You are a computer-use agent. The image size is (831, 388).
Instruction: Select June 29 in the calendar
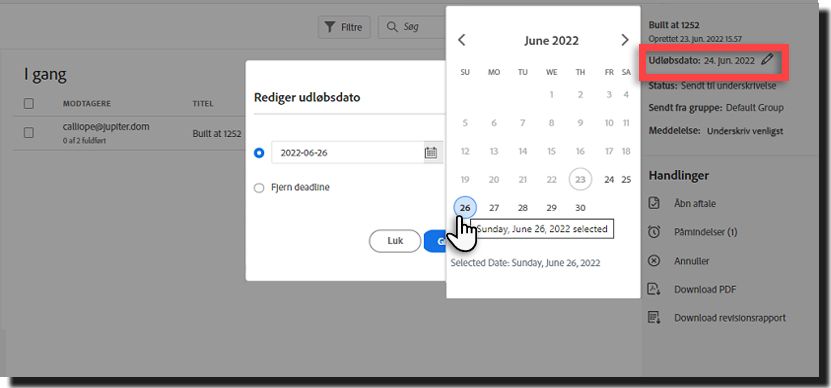coord(552,208)
